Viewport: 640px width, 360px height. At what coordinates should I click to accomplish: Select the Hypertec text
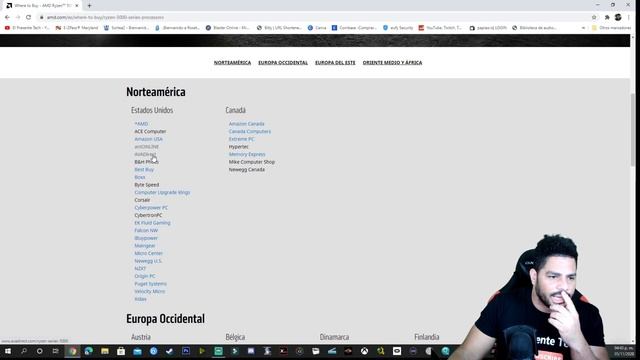tap(238, 147)
